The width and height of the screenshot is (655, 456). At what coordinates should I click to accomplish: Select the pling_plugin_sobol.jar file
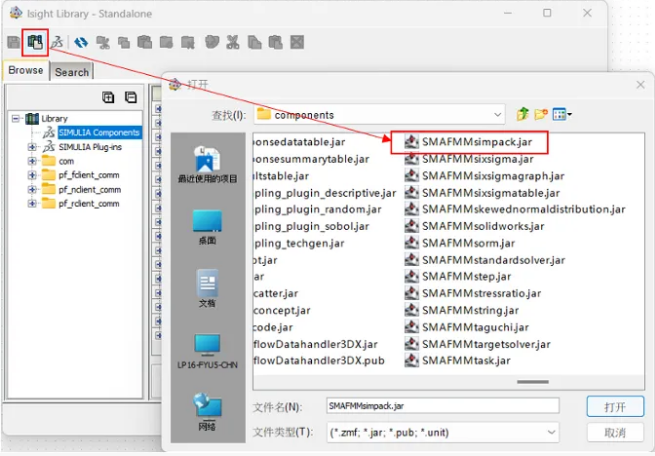coord(312,226)
